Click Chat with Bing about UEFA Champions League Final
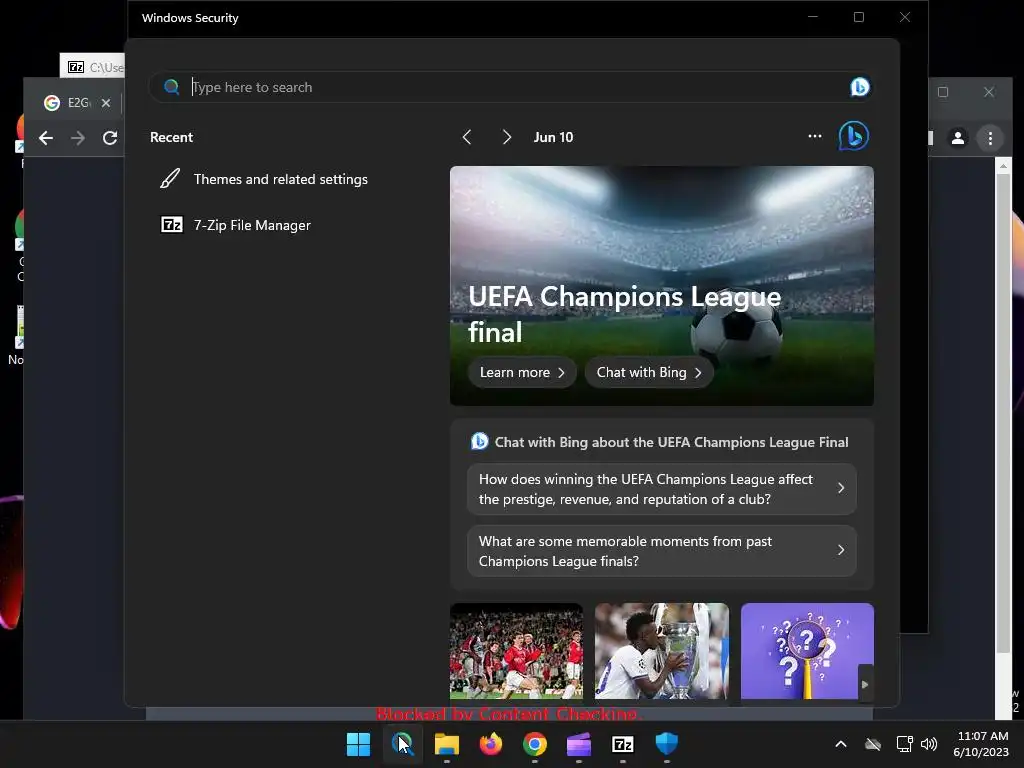1024x768 pixels. (x=660, y=442)
